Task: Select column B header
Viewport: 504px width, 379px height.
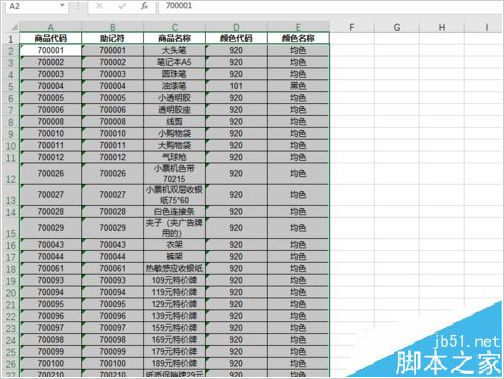Action: coord(112,27)
